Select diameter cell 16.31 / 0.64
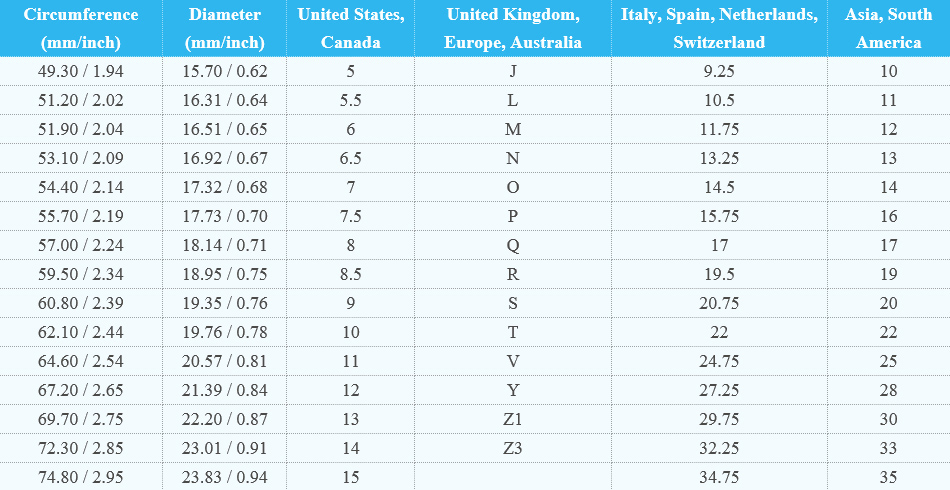 [225, 101]
